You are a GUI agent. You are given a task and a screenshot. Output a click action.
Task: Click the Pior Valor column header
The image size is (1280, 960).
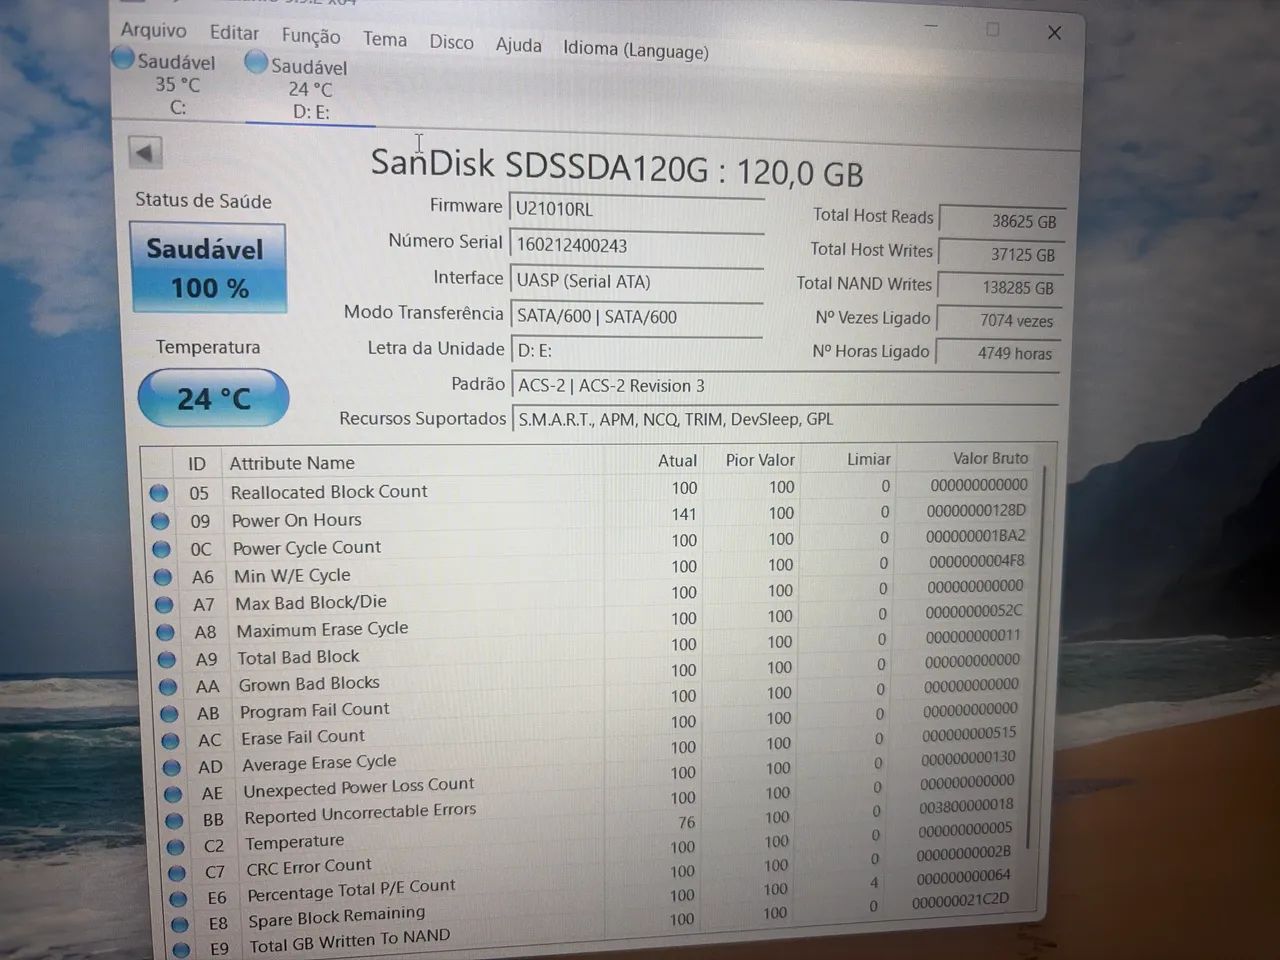click(760, 460)
